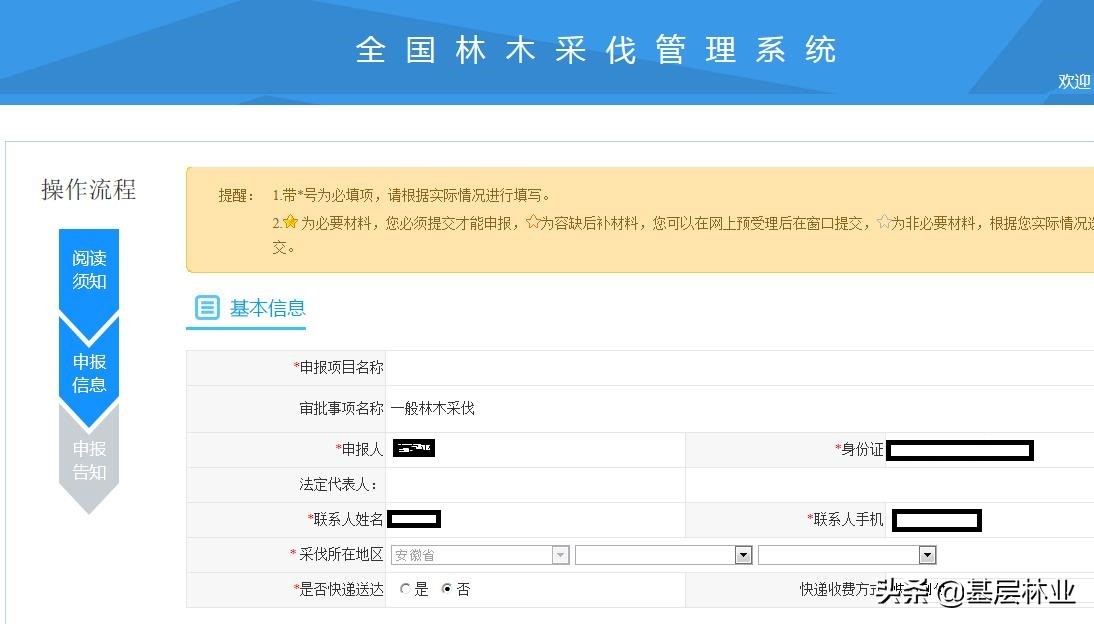Click the blue 申报信息 step chevron
Image resolution: width=1094 pixels, height=624 pixels.
click(x=88, y=372)
